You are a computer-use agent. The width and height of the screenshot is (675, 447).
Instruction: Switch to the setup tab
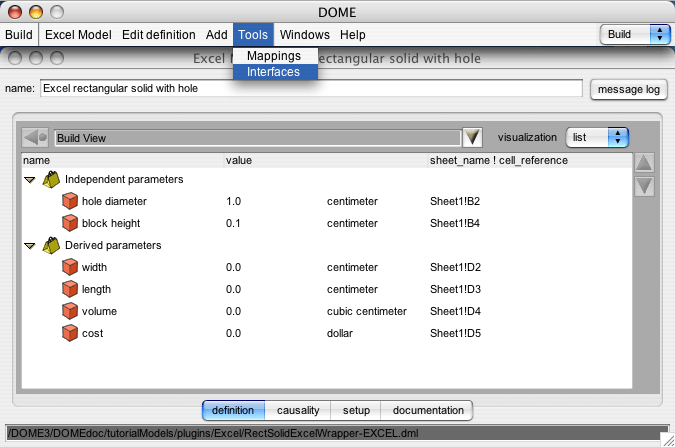pos(356,410)
